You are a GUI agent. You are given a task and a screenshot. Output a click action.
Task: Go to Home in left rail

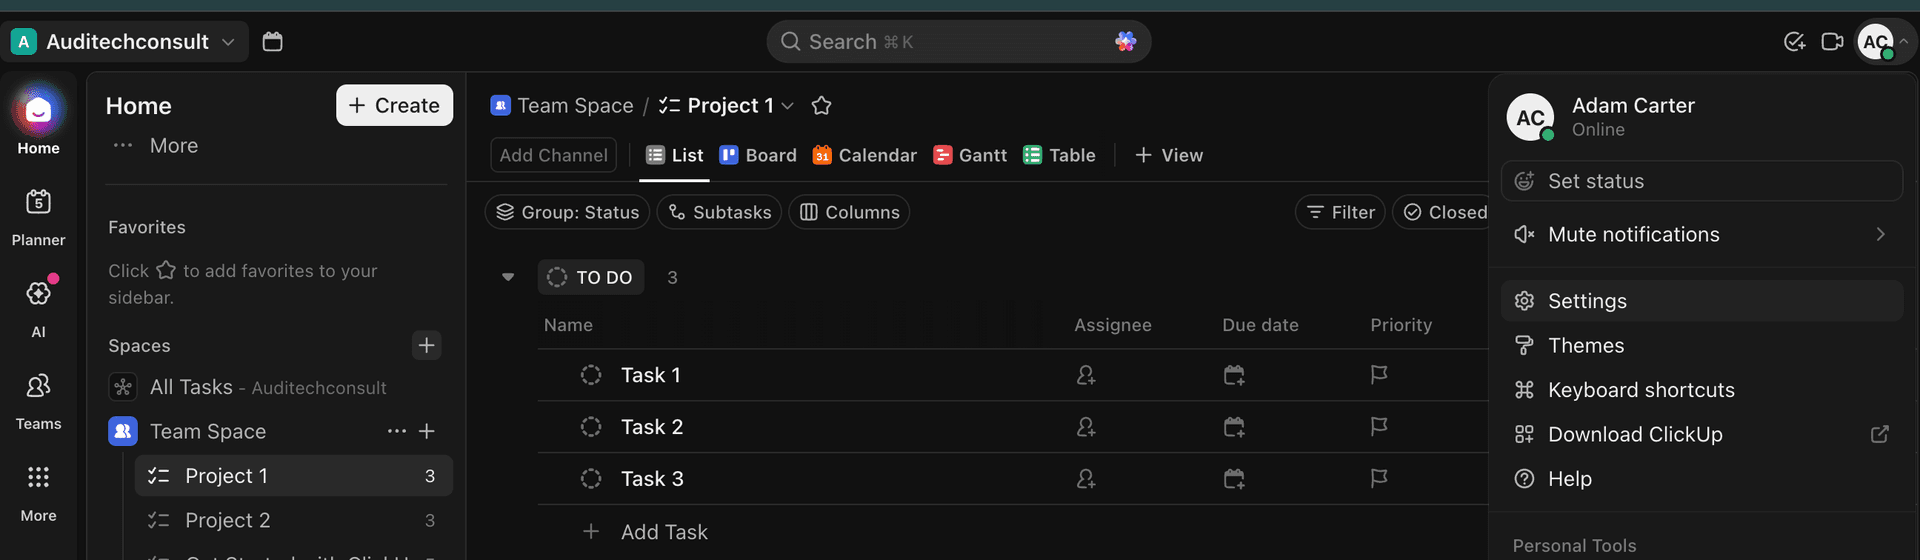pos(38,120)
